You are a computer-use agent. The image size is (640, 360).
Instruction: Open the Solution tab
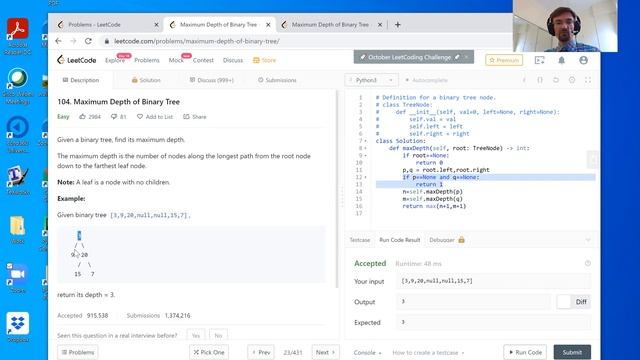point(146,80)
